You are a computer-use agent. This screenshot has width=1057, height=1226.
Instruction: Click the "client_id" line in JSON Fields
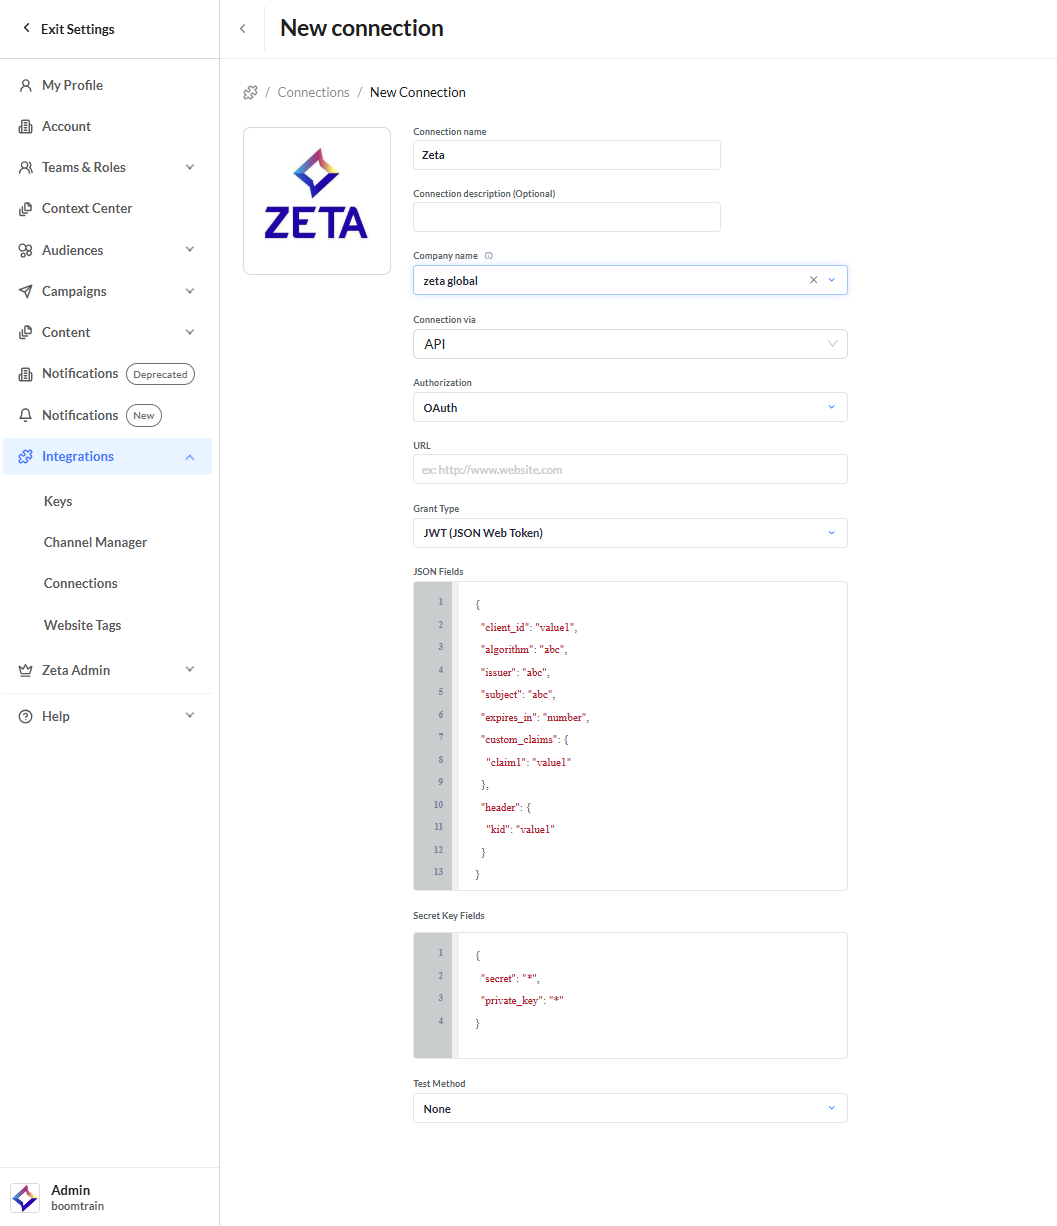(529, 627)
